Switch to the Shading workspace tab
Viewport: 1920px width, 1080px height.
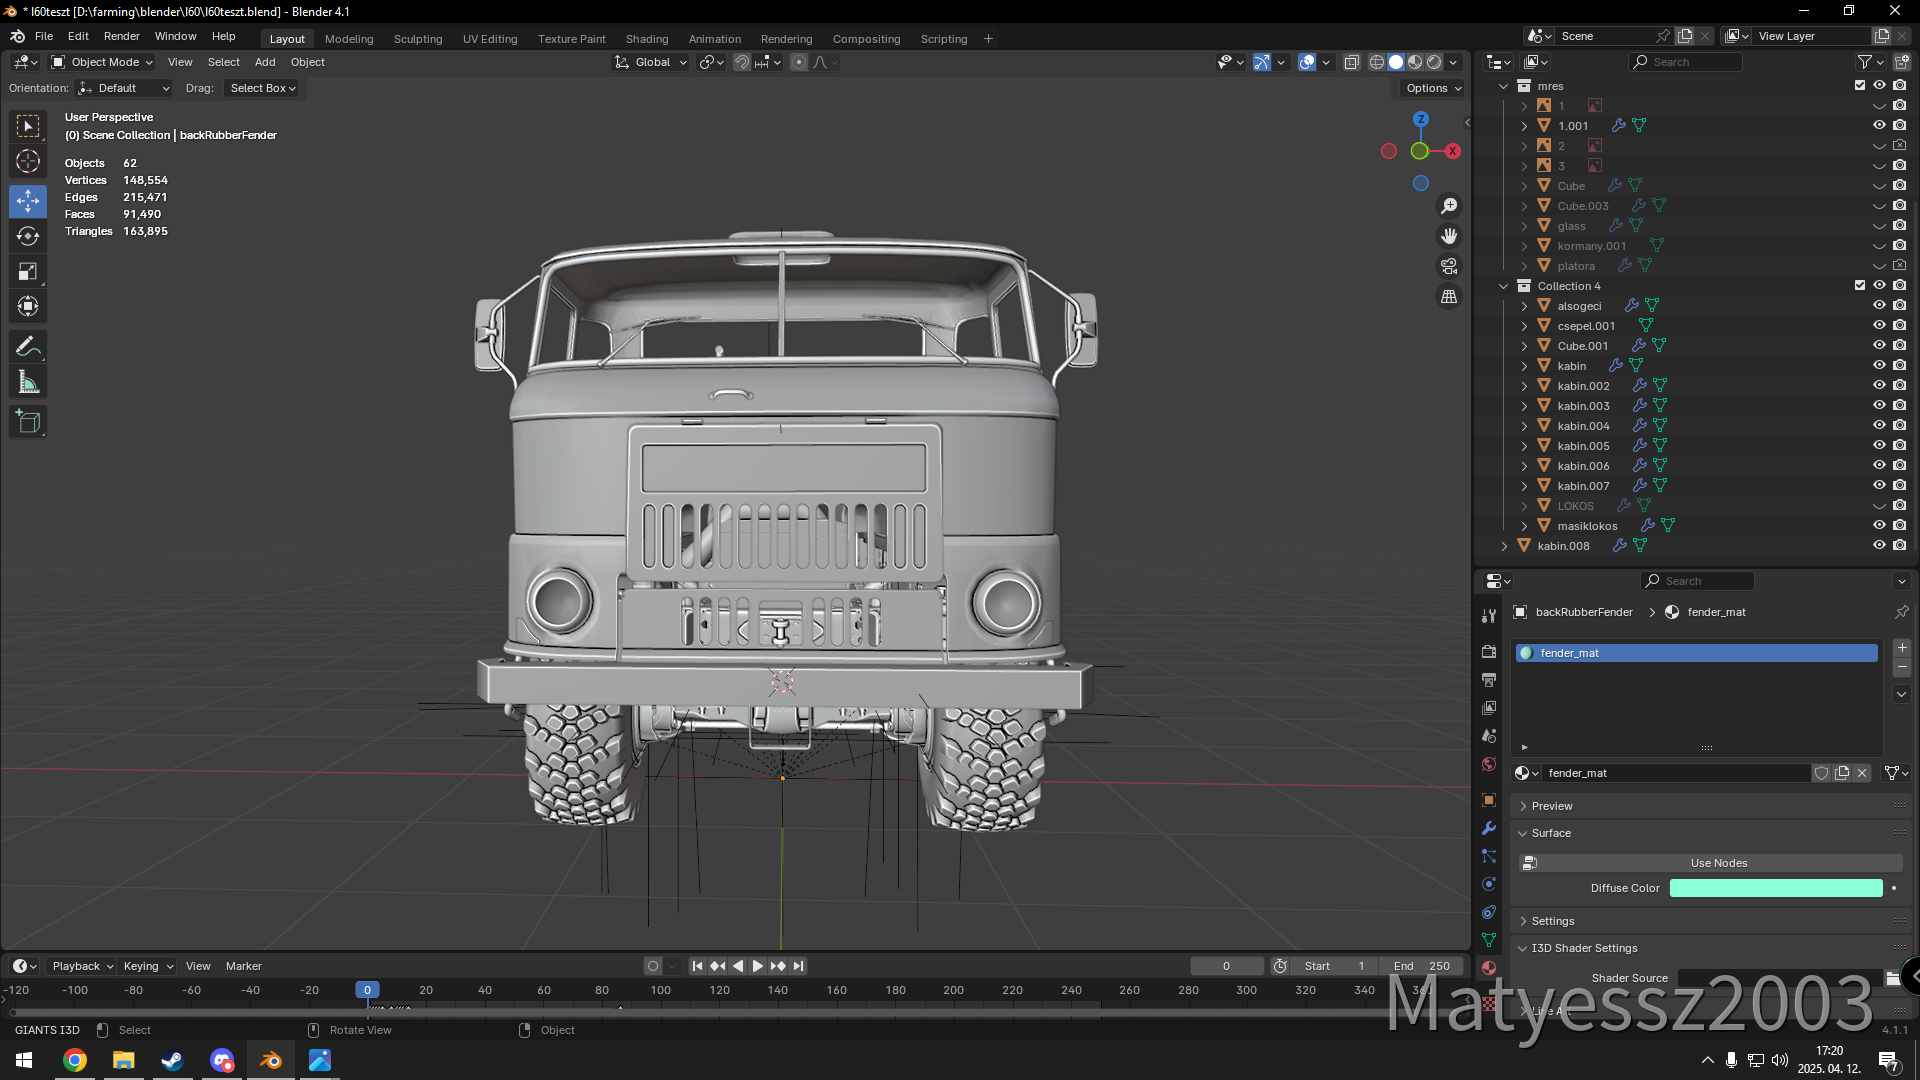click(646, 39)
